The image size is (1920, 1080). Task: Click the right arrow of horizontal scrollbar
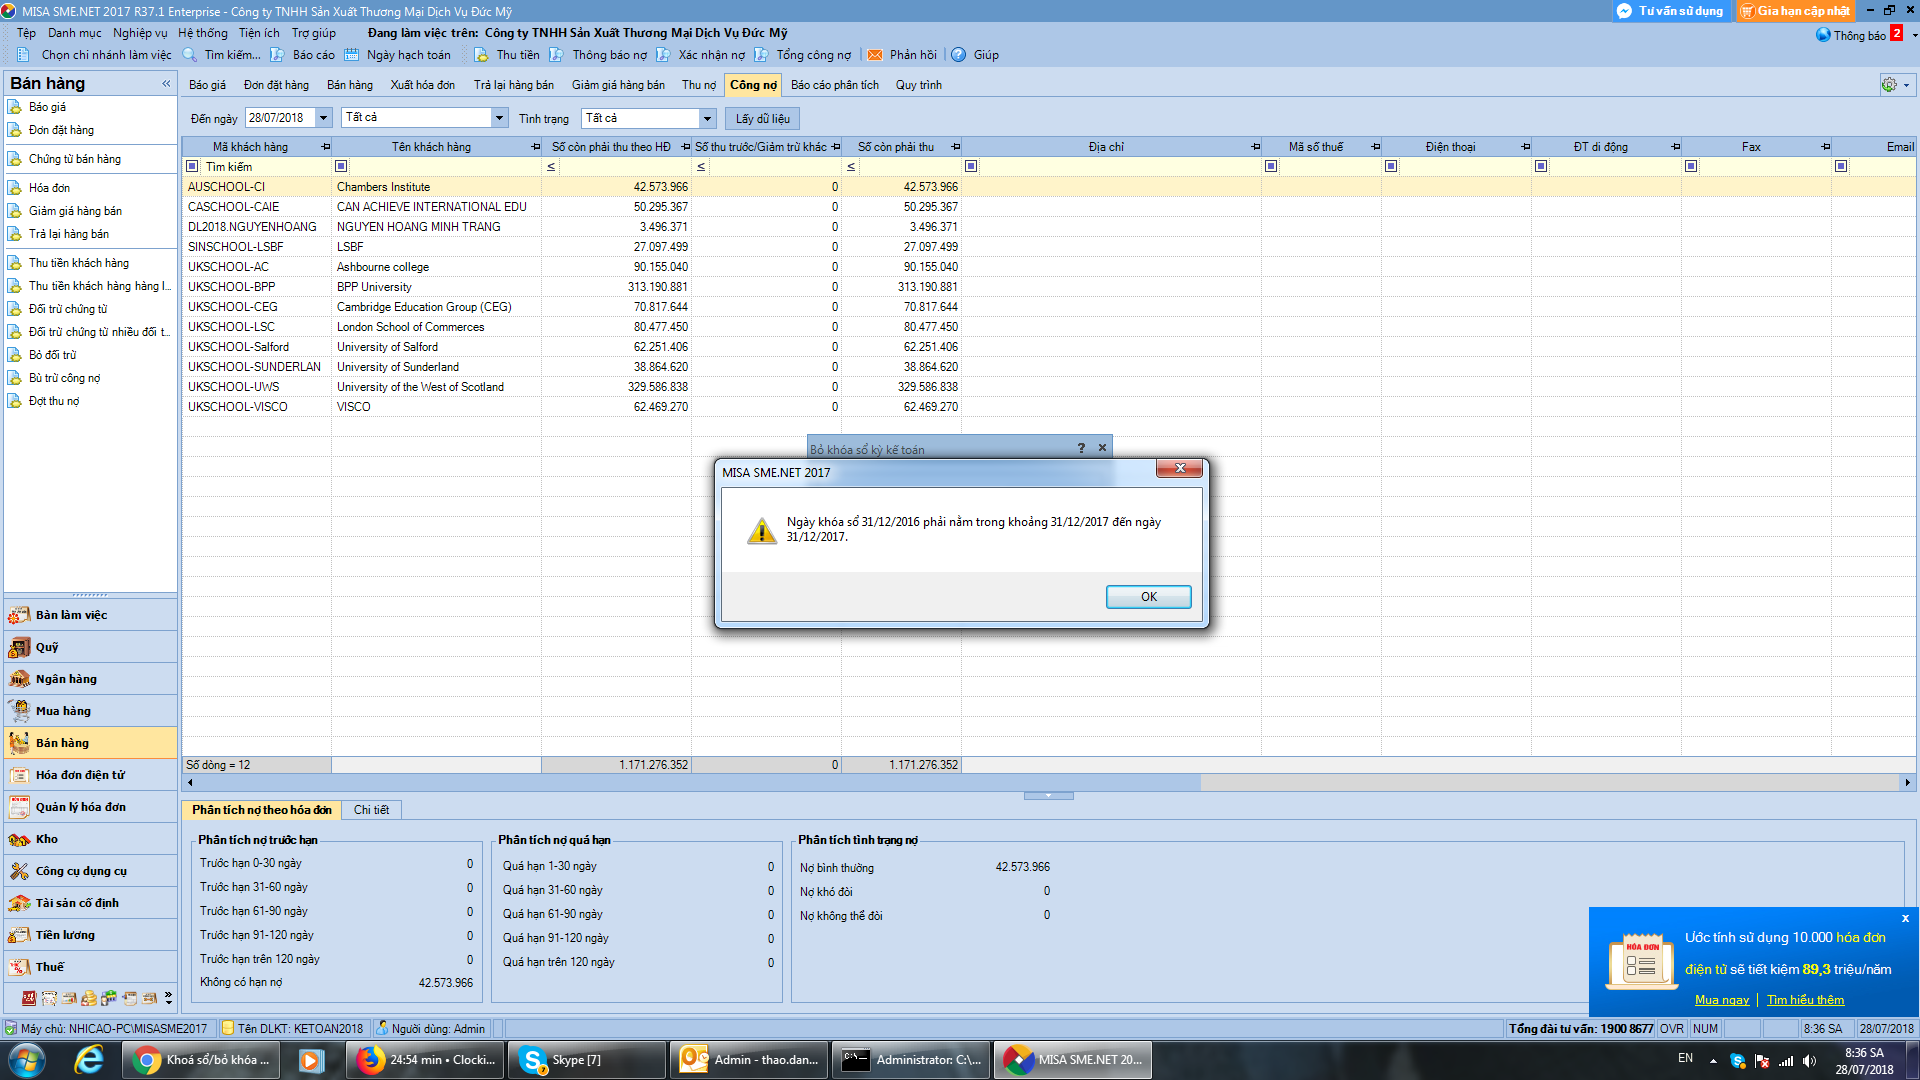point(1907,783)
